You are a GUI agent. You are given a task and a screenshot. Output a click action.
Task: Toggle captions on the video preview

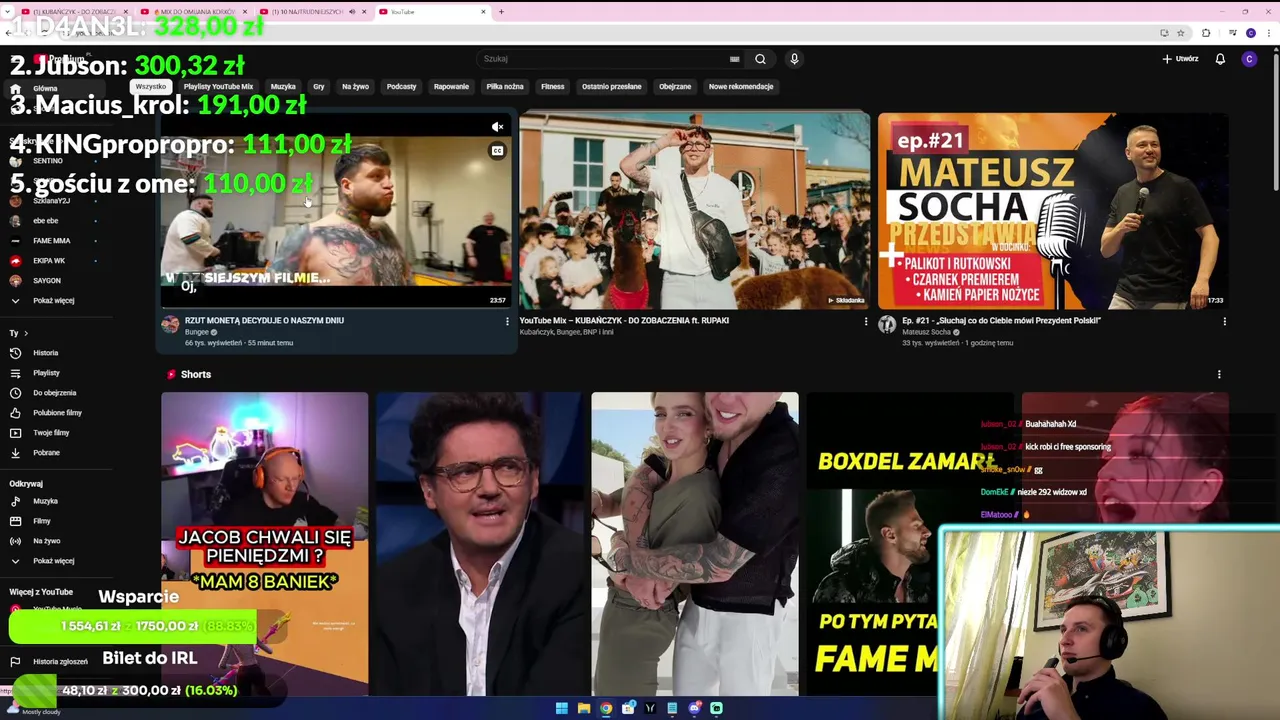point(497,151)
